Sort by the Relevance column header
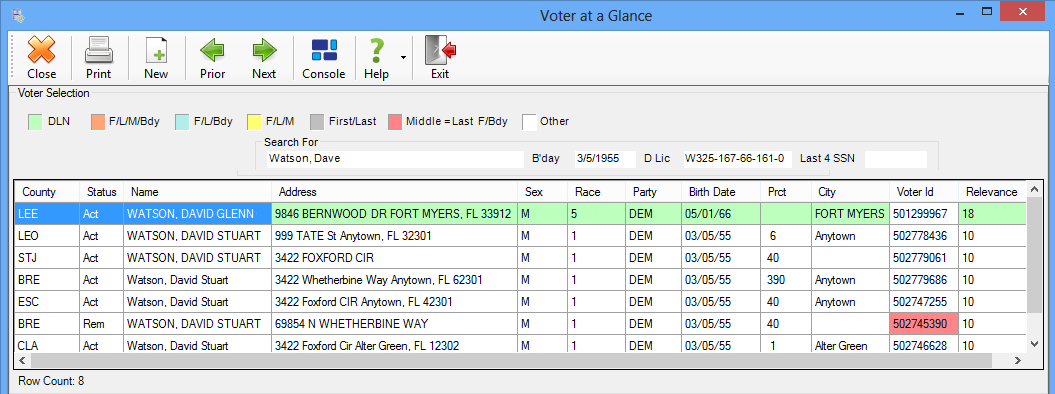 coord(992,192)
